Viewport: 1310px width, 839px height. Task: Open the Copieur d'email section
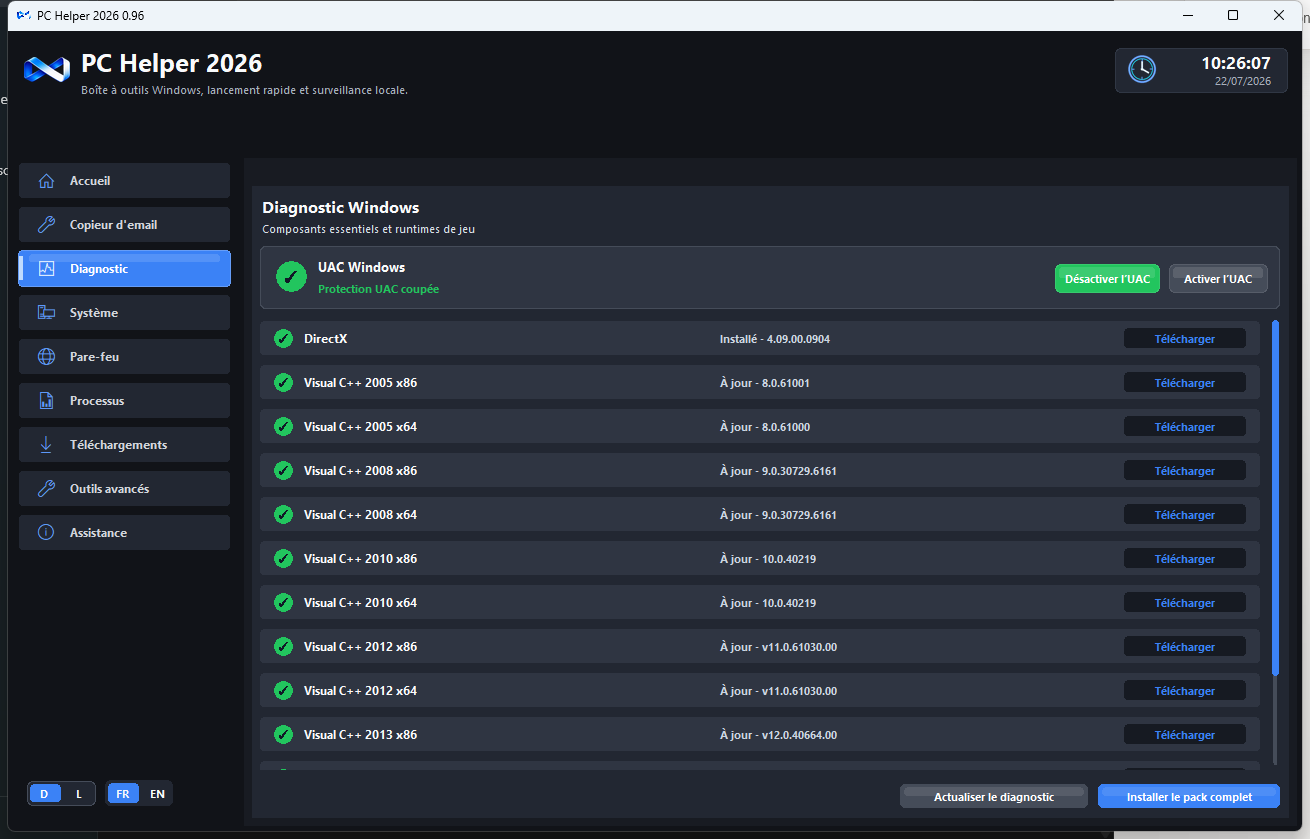[124, 225]
